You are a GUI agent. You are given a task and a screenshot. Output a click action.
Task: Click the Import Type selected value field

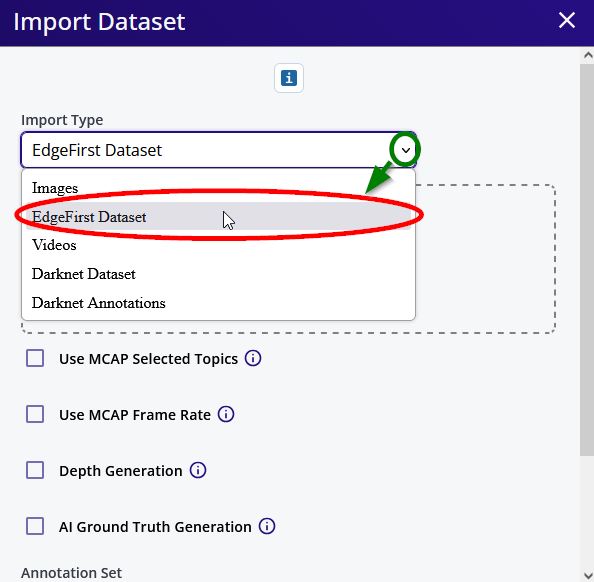(218, 150)
